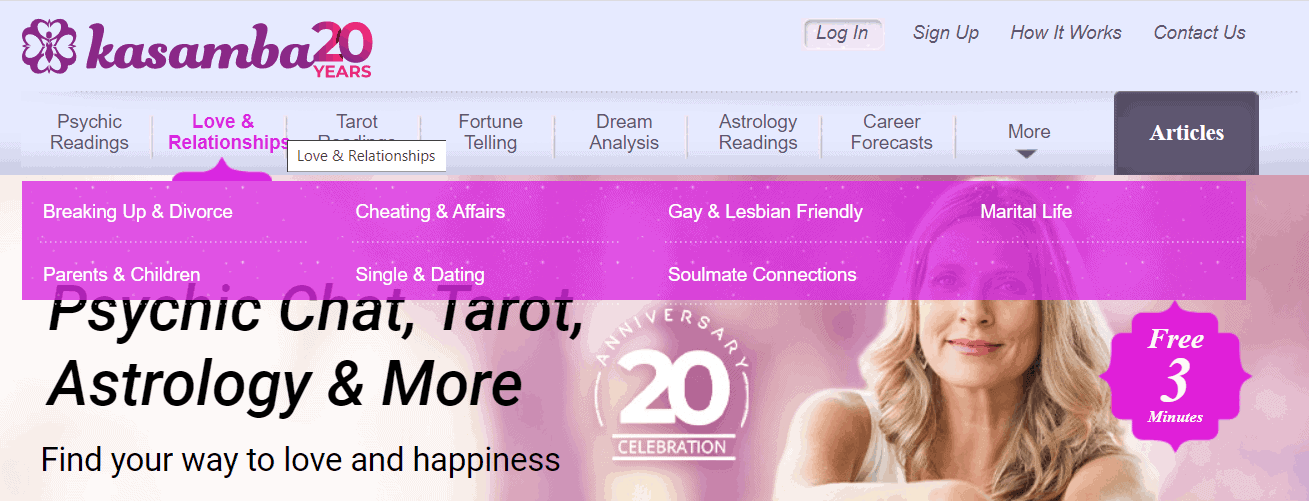Visit the Contact Us link
The image size is (1309, 501).
click(1200, 33)
